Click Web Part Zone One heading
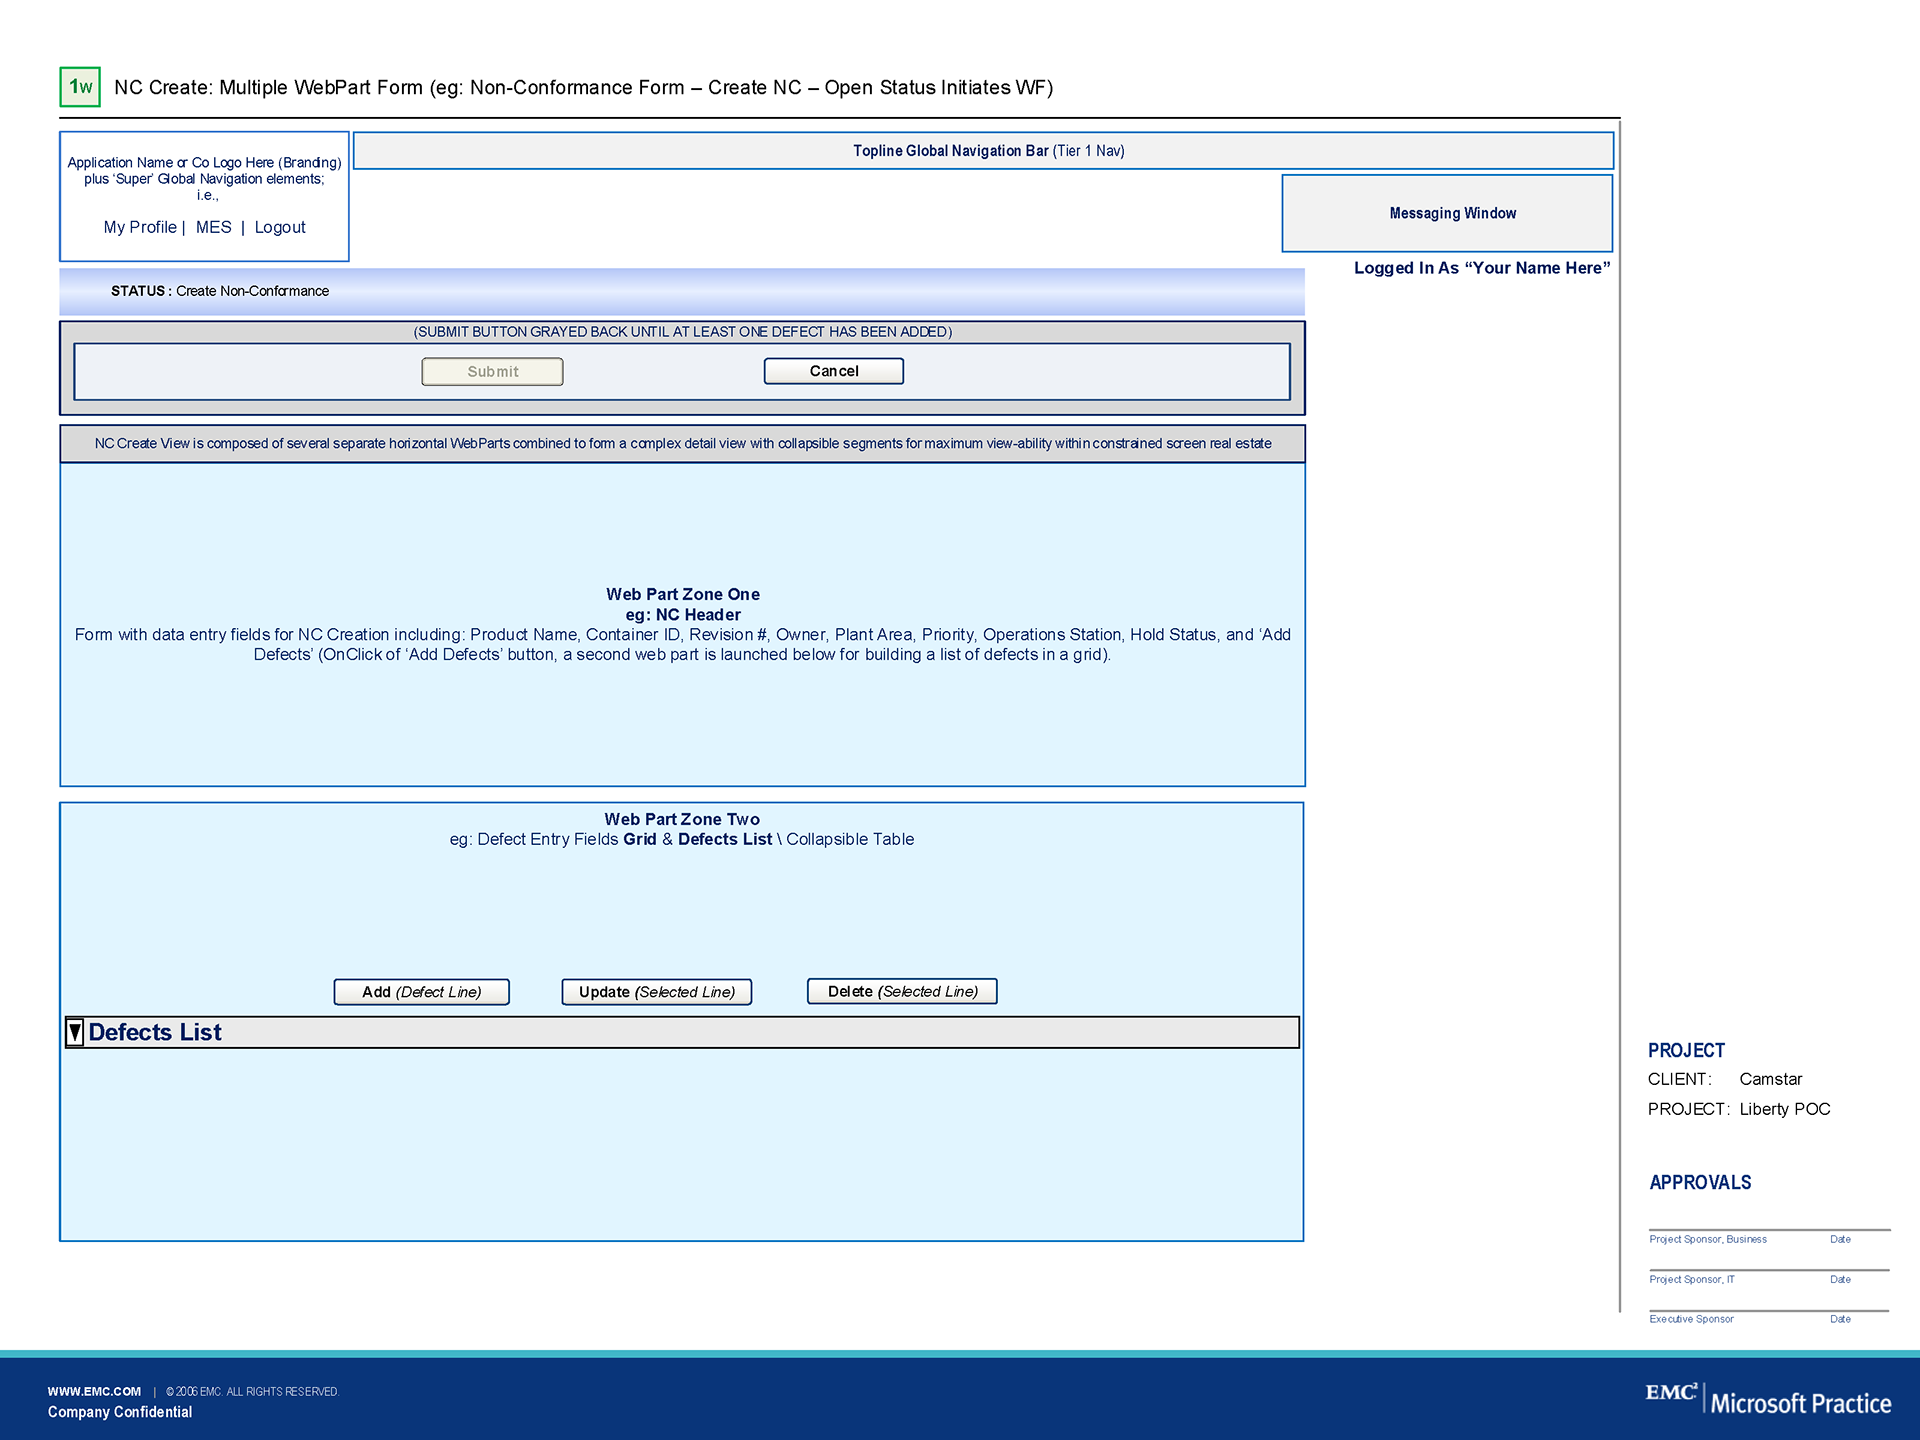 coord(682,594)
